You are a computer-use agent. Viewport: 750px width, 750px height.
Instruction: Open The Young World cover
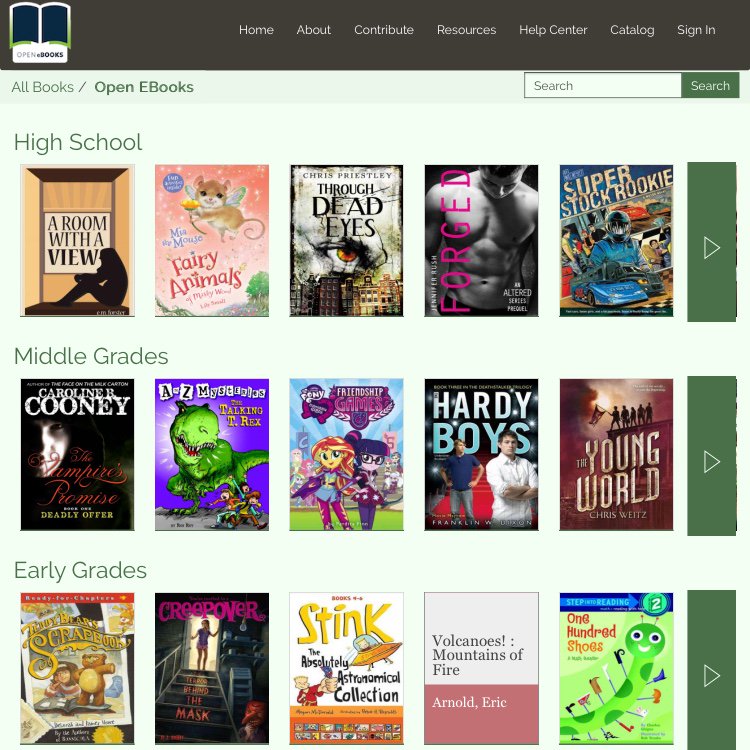click(616, 454)
